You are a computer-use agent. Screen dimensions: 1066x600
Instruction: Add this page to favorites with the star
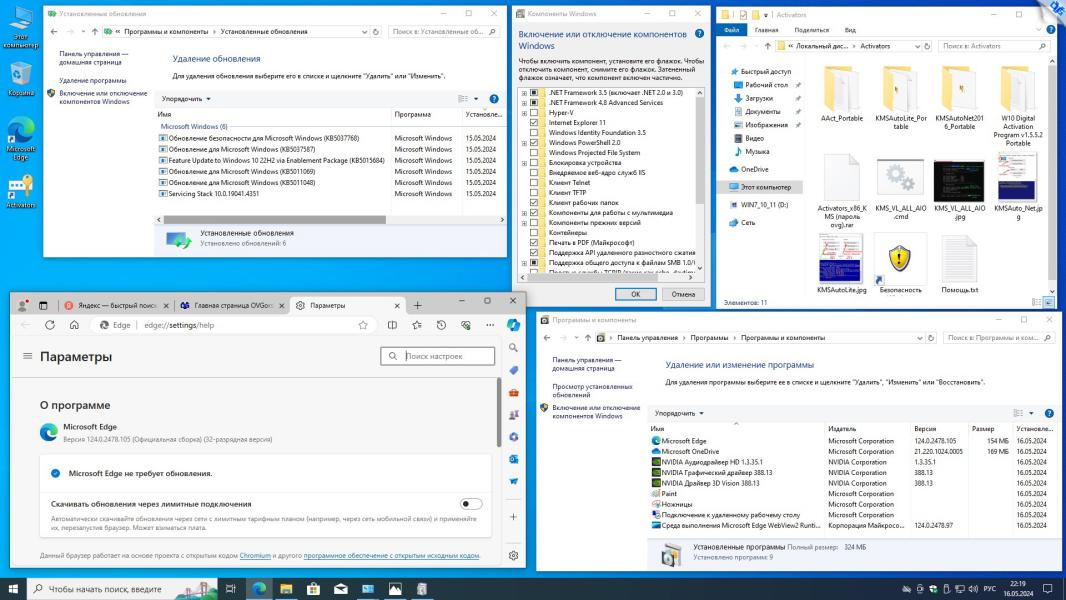point(363,325)
